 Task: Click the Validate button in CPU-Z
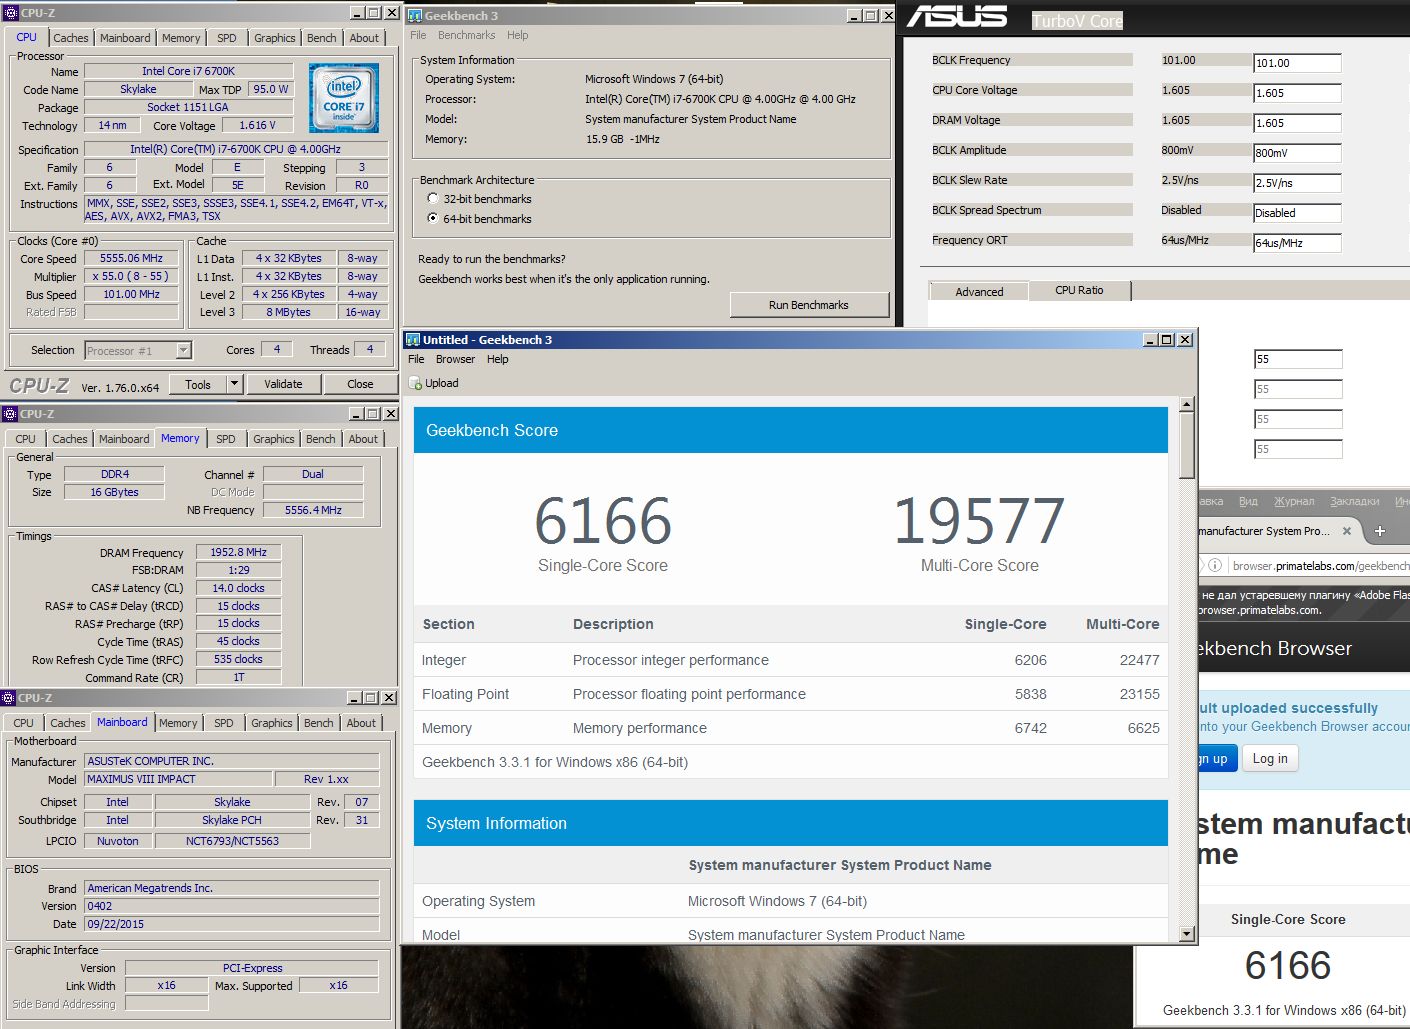[283, 384]
